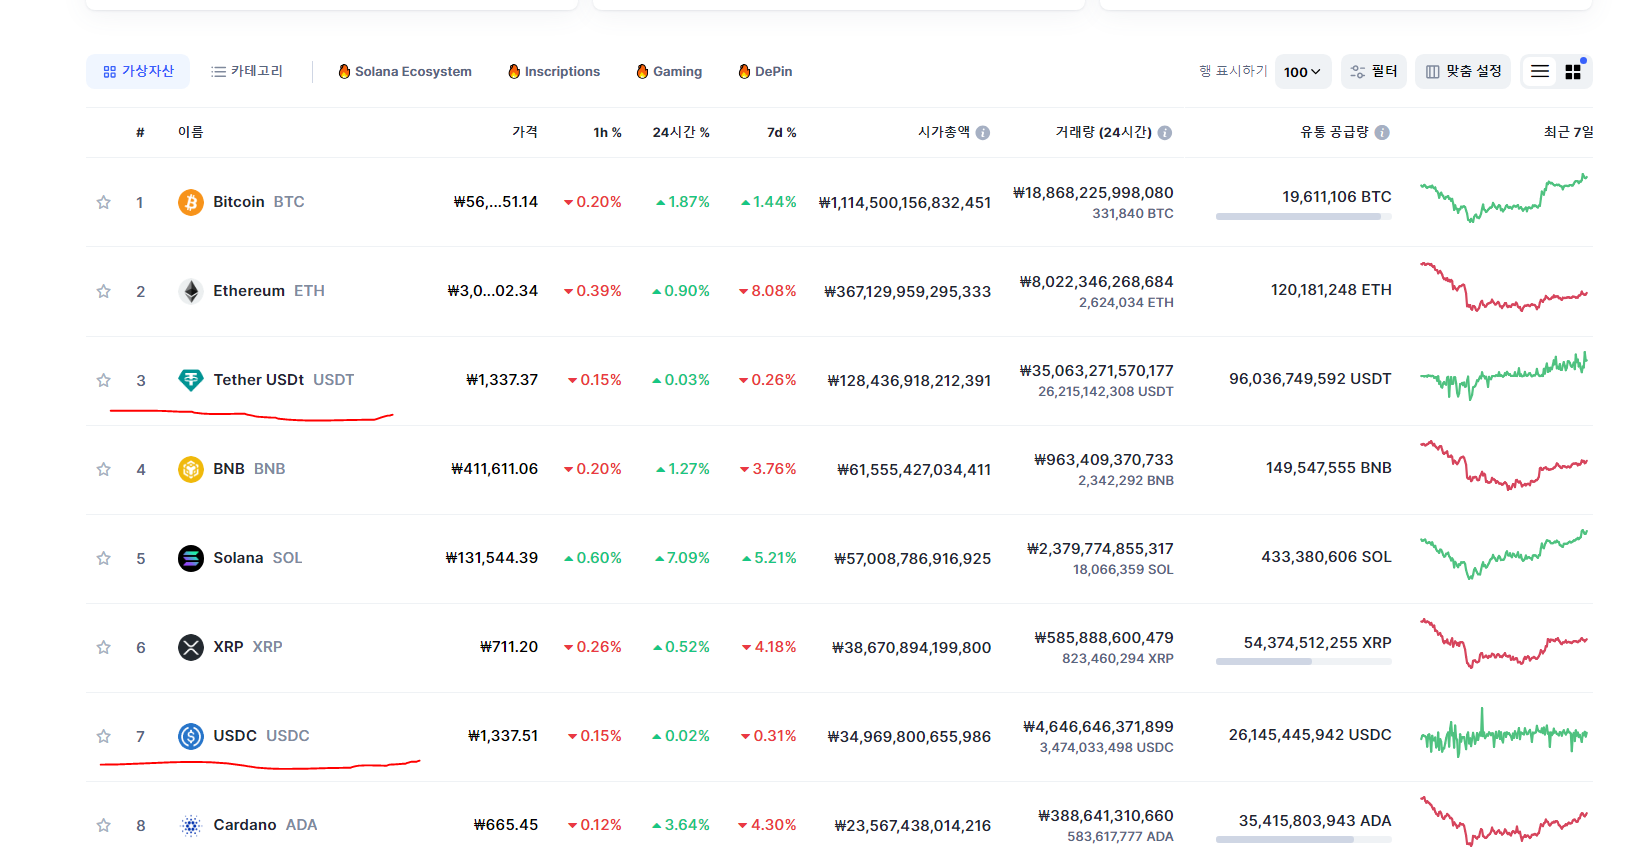Click Bitcoin circulating supply progress bar
This screenshot has height=860, width=1652.
(1304, 216)
